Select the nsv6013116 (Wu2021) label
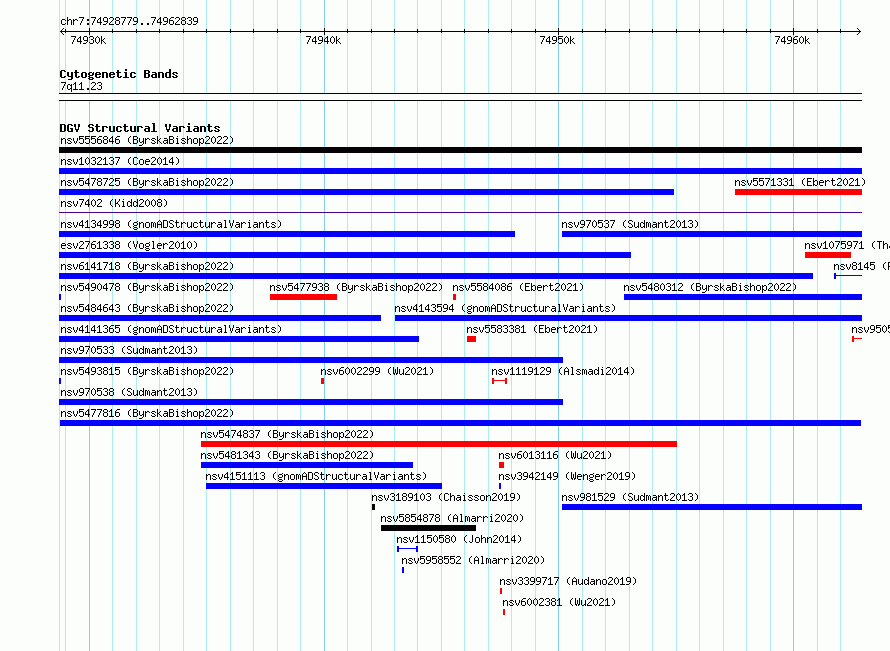890x651 pixels. [x=555, y=455]
